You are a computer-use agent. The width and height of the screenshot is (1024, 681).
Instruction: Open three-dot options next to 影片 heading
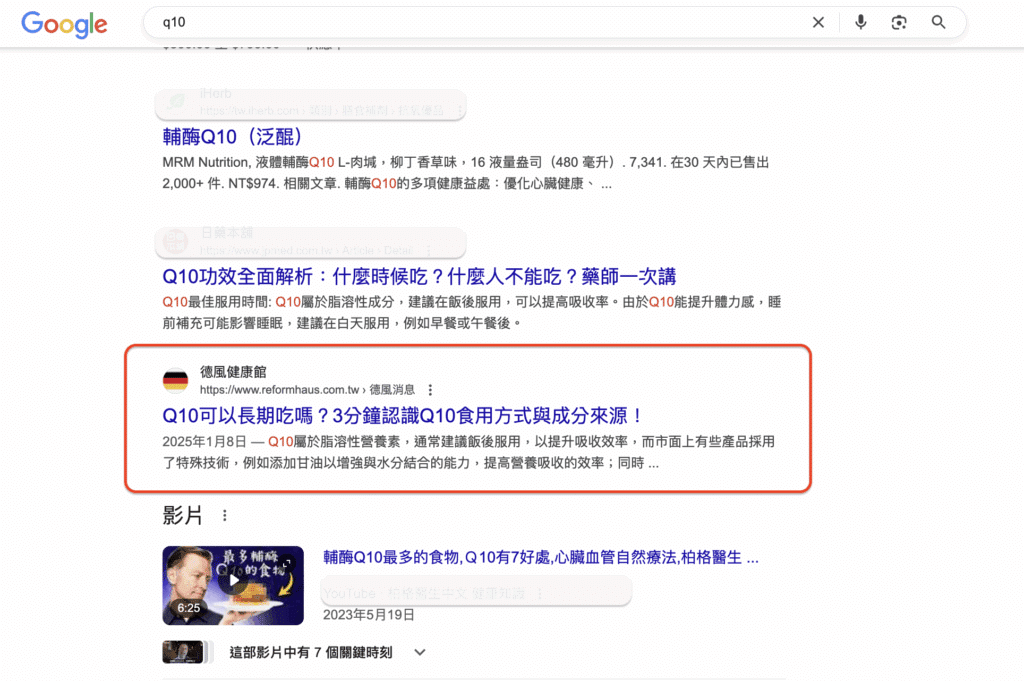pyautogui.click(x=224, y=516)
